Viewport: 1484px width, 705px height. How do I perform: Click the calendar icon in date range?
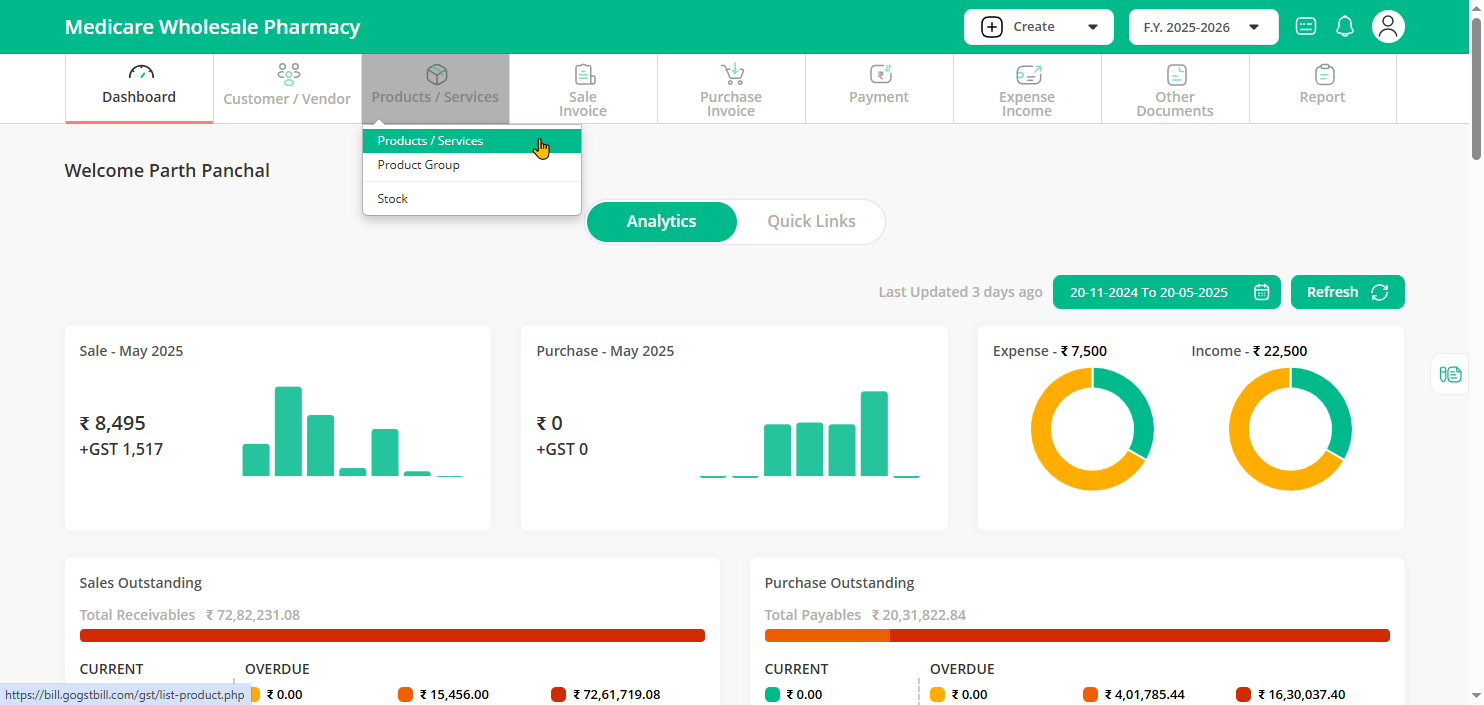point(1261,292)
